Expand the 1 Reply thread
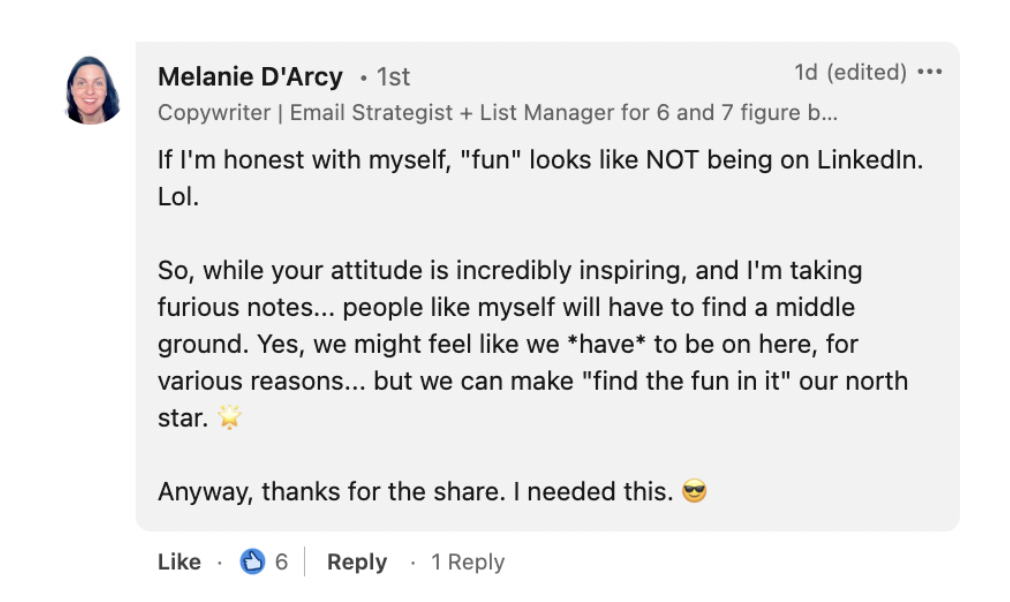Screen dimensions: 1010x602 [x=468, y=563]
